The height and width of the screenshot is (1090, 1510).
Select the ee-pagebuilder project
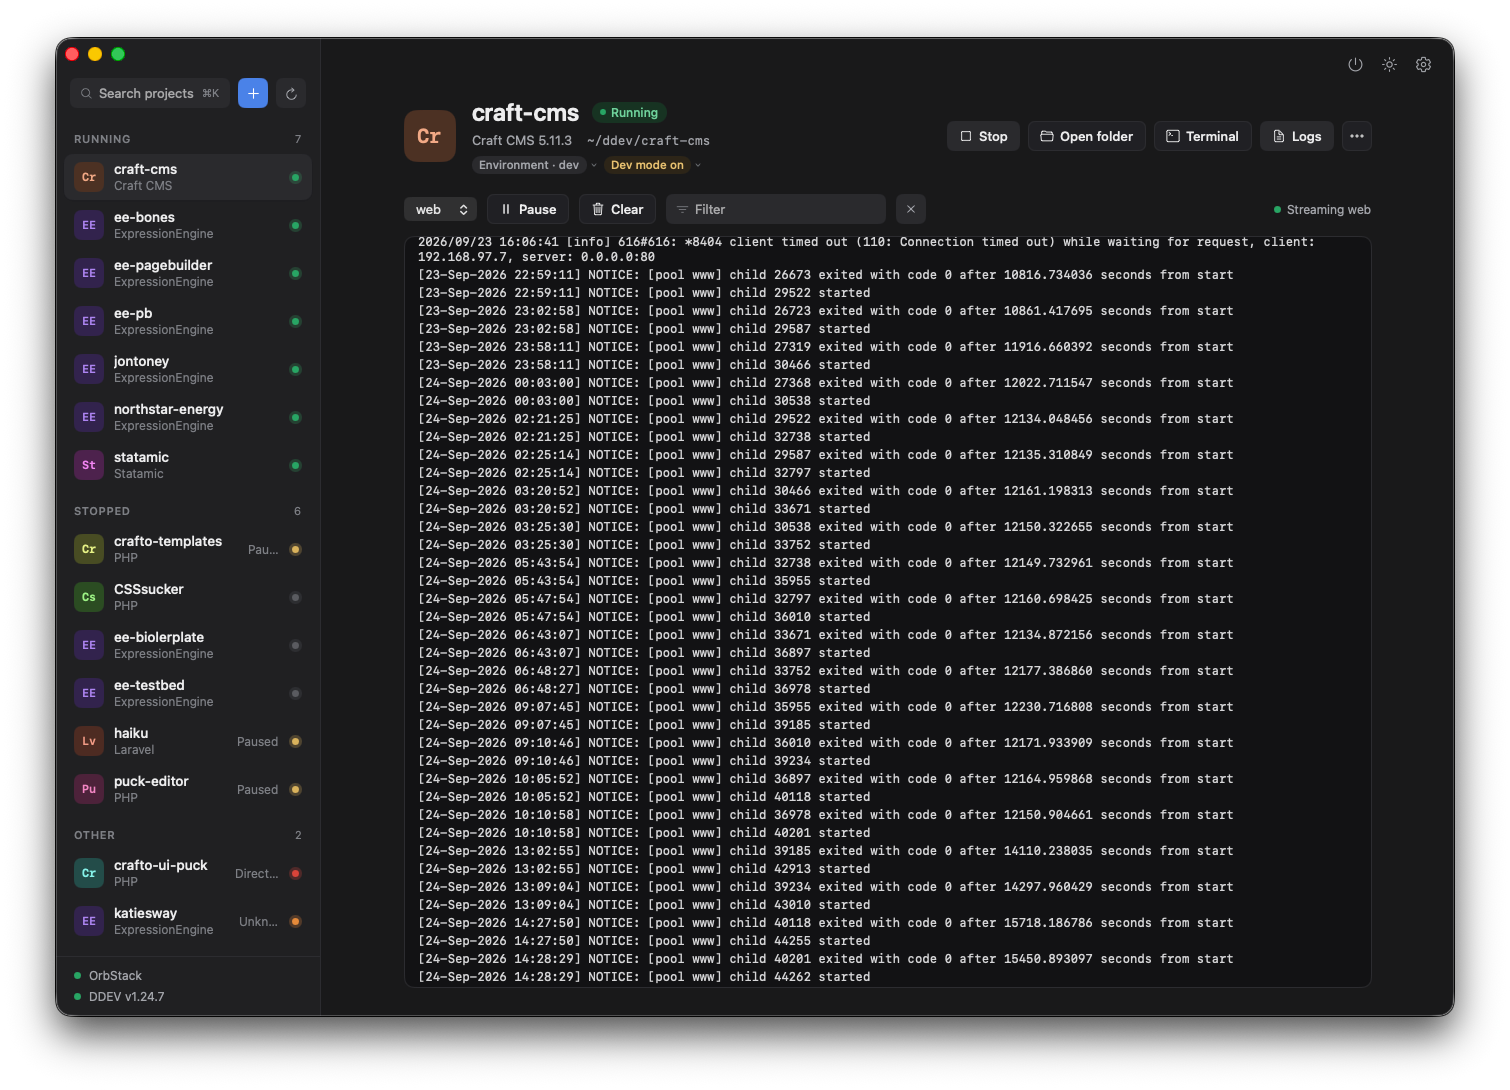188,273
